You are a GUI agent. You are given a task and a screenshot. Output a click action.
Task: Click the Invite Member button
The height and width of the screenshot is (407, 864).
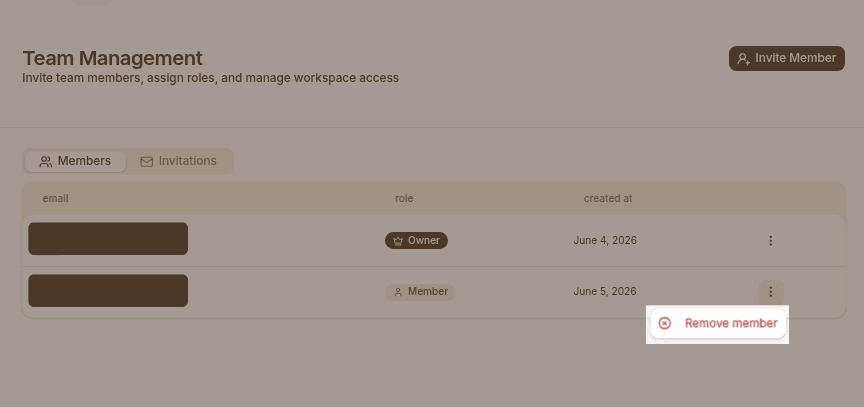point(786,58)
